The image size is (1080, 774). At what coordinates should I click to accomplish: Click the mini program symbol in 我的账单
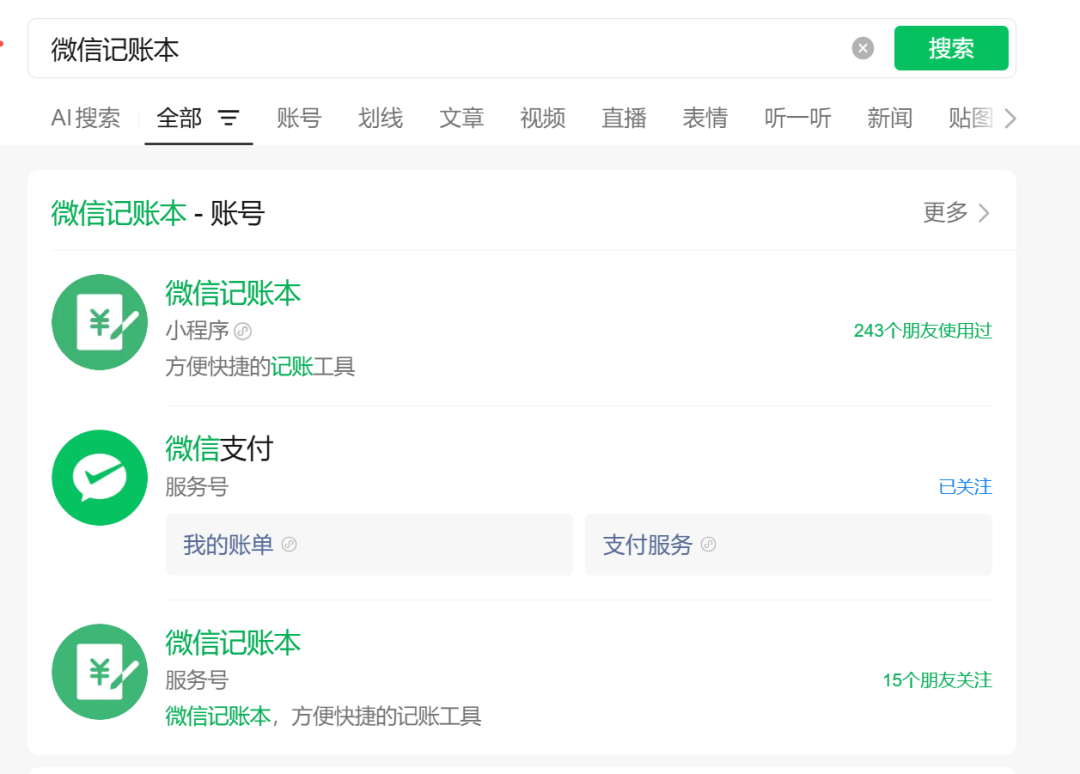tap(289, 545)
